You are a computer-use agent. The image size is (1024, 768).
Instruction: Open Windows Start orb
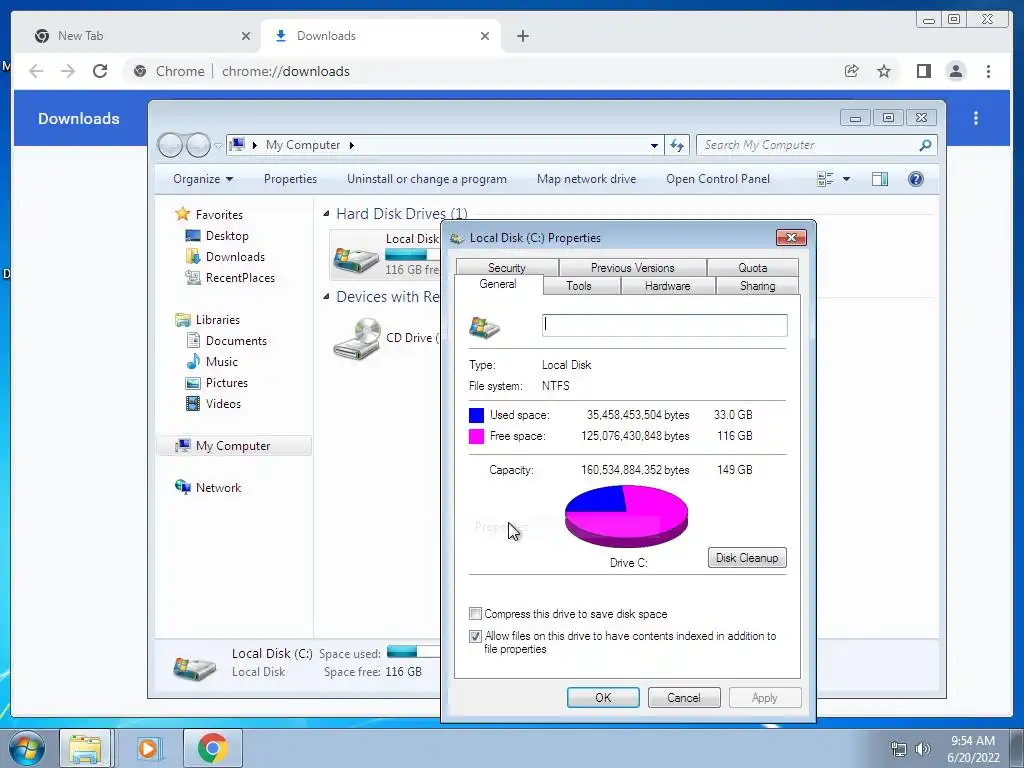26,748
